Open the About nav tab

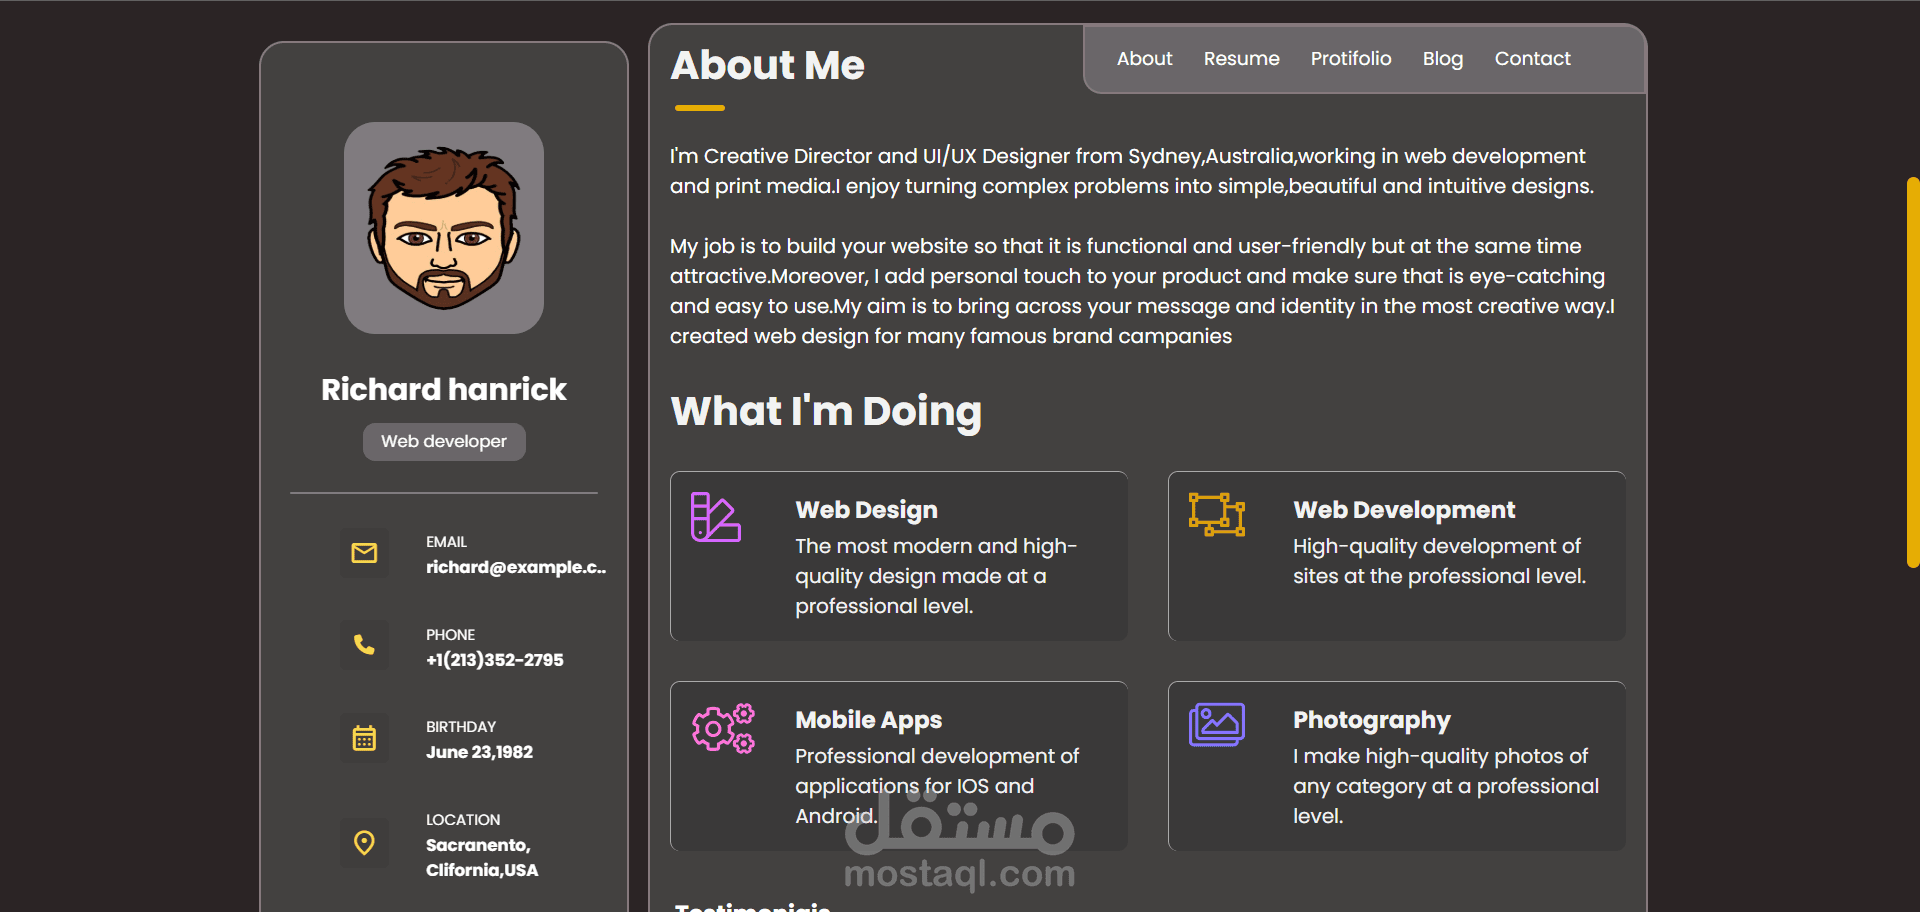pos(1144,59)
